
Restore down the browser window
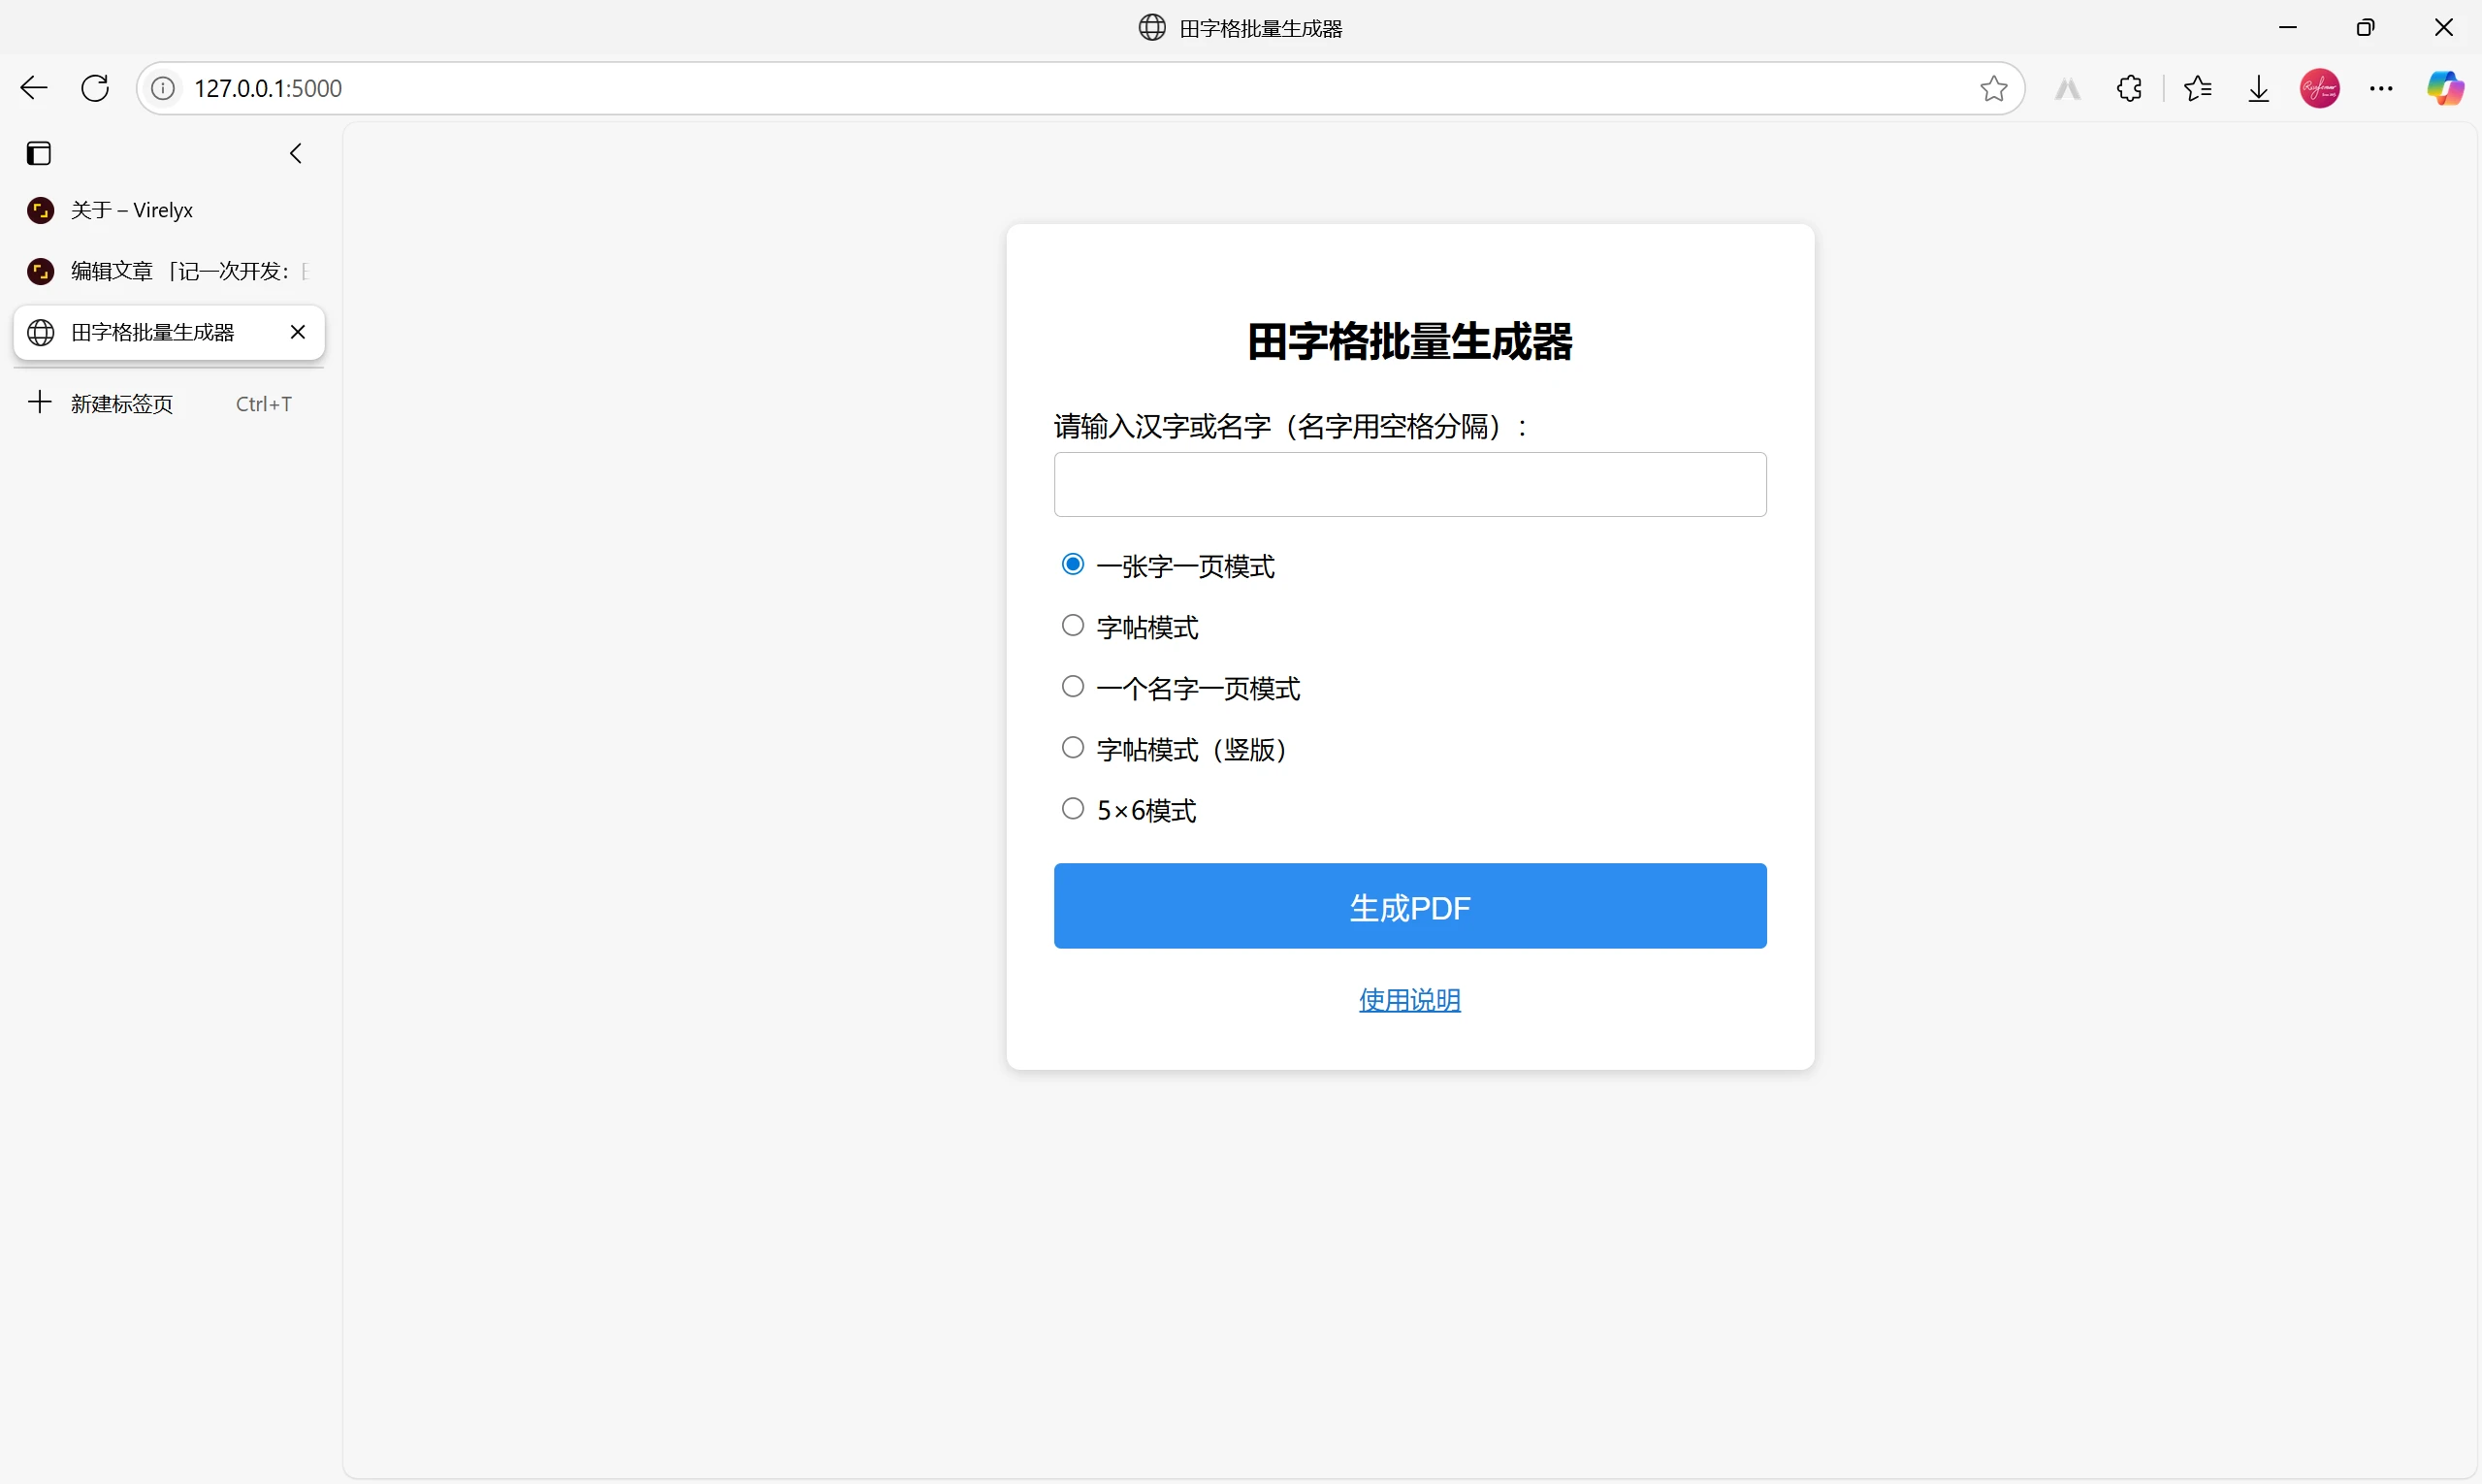coord(2365,28)
